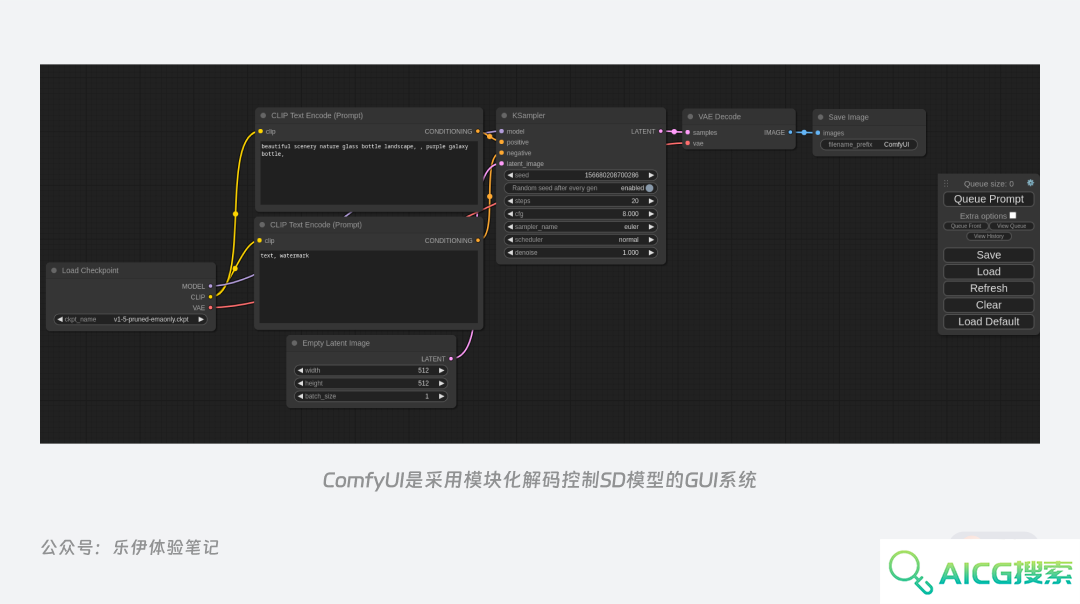This screenshot has height=604, width=1080.
Task: Click the KSampler node title
Action: 528,116
